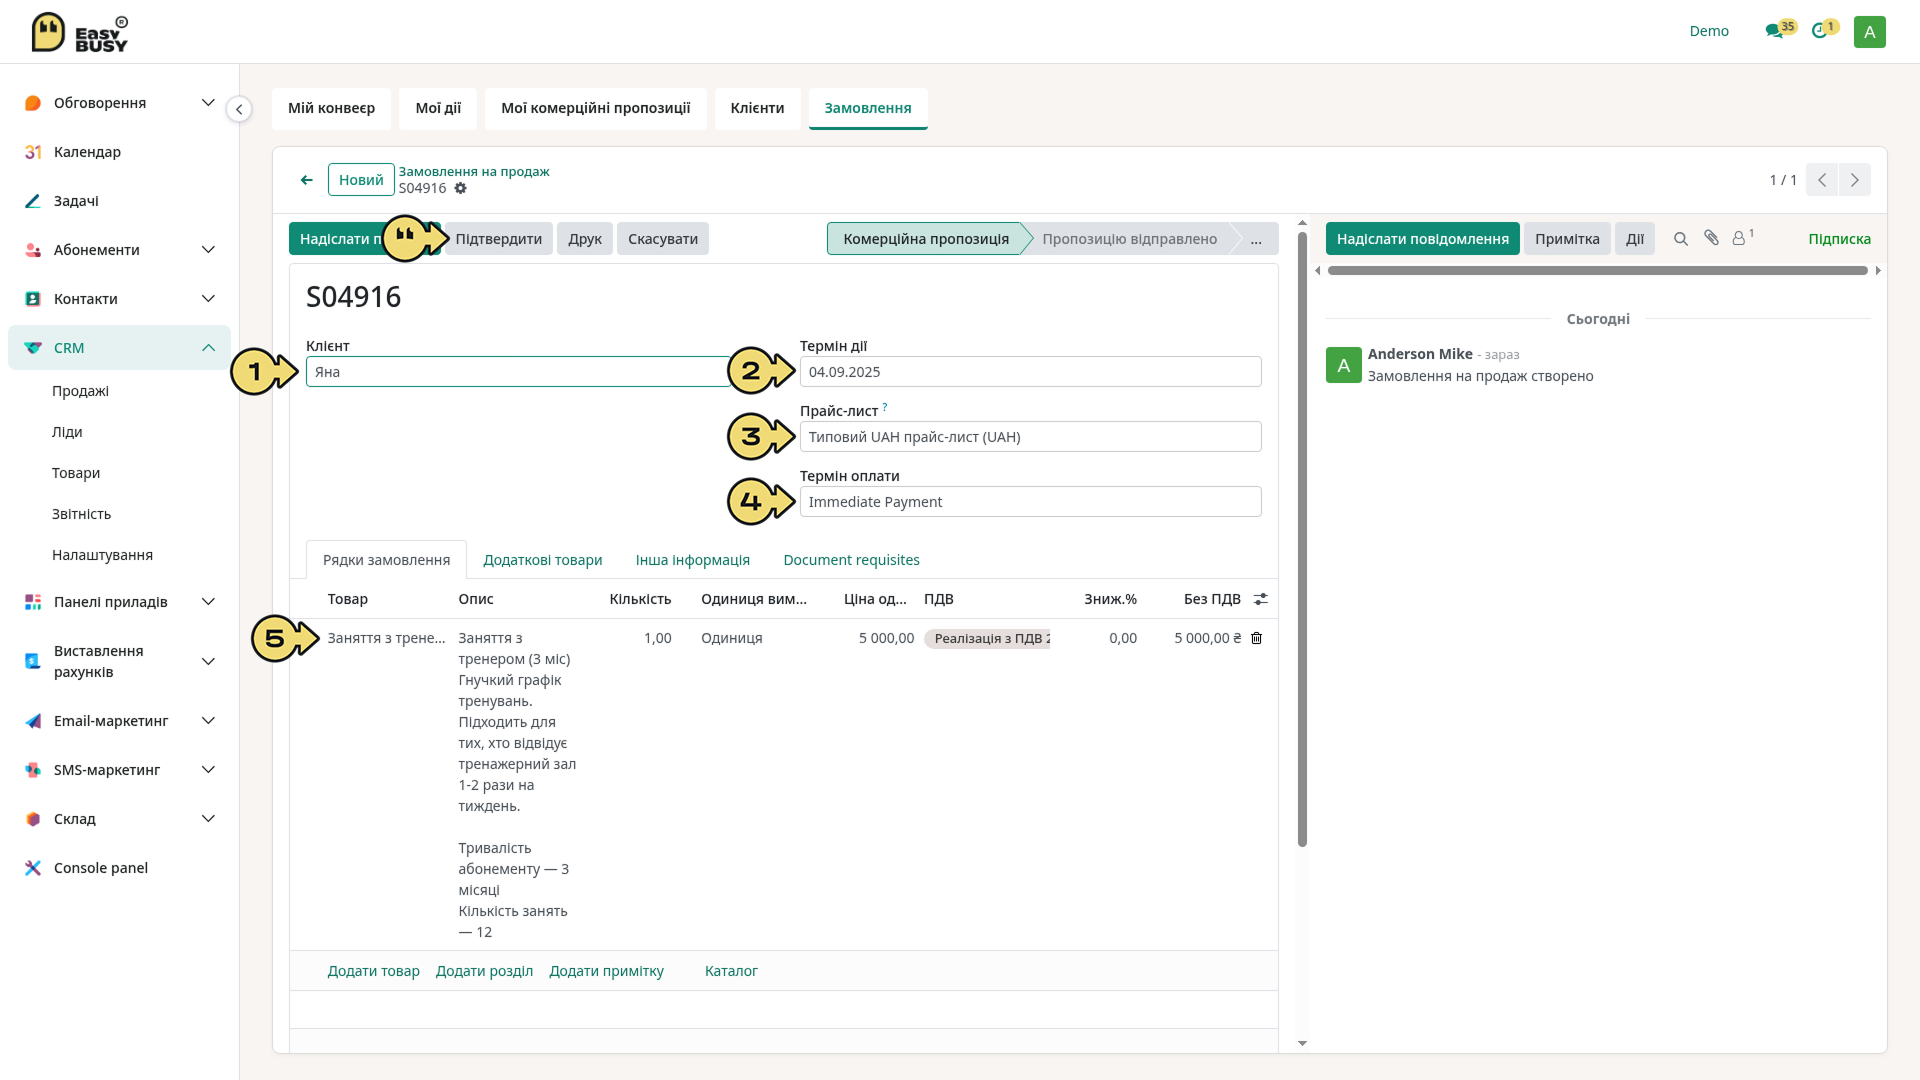
Task: Click the Додати товар link
Action: tap(373, 971)
